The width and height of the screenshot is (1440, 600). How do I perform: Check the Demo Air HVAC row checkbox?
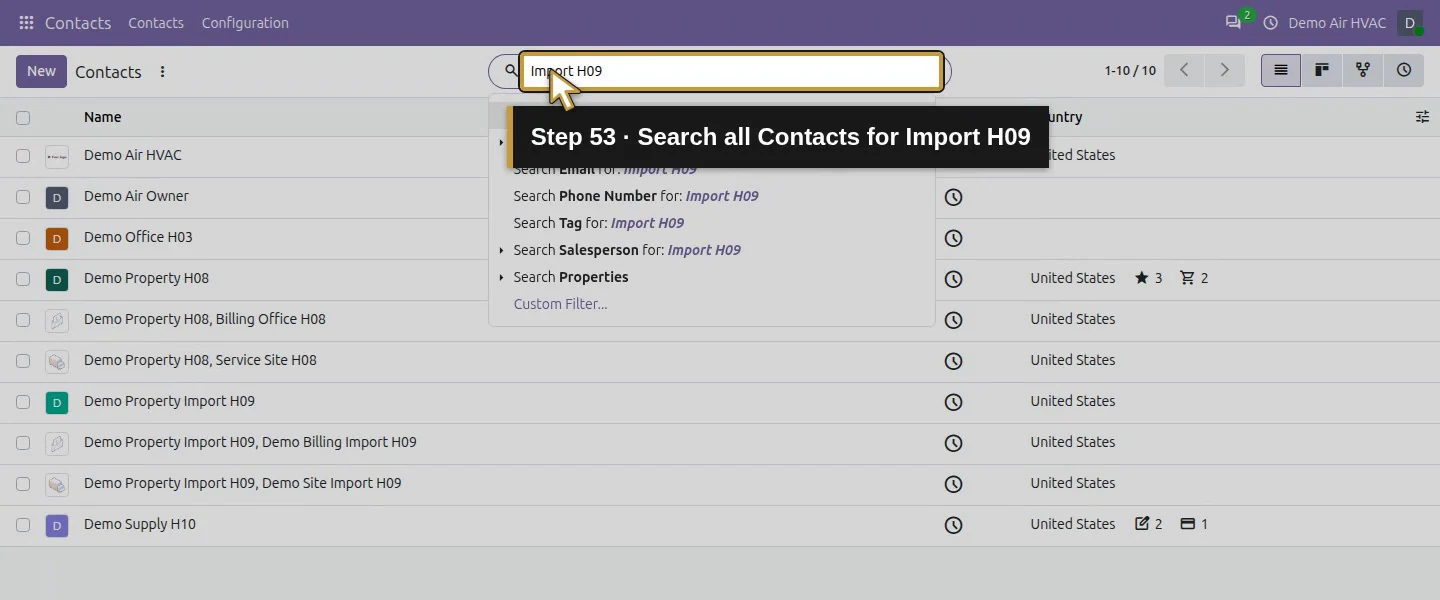click(23, 155)
